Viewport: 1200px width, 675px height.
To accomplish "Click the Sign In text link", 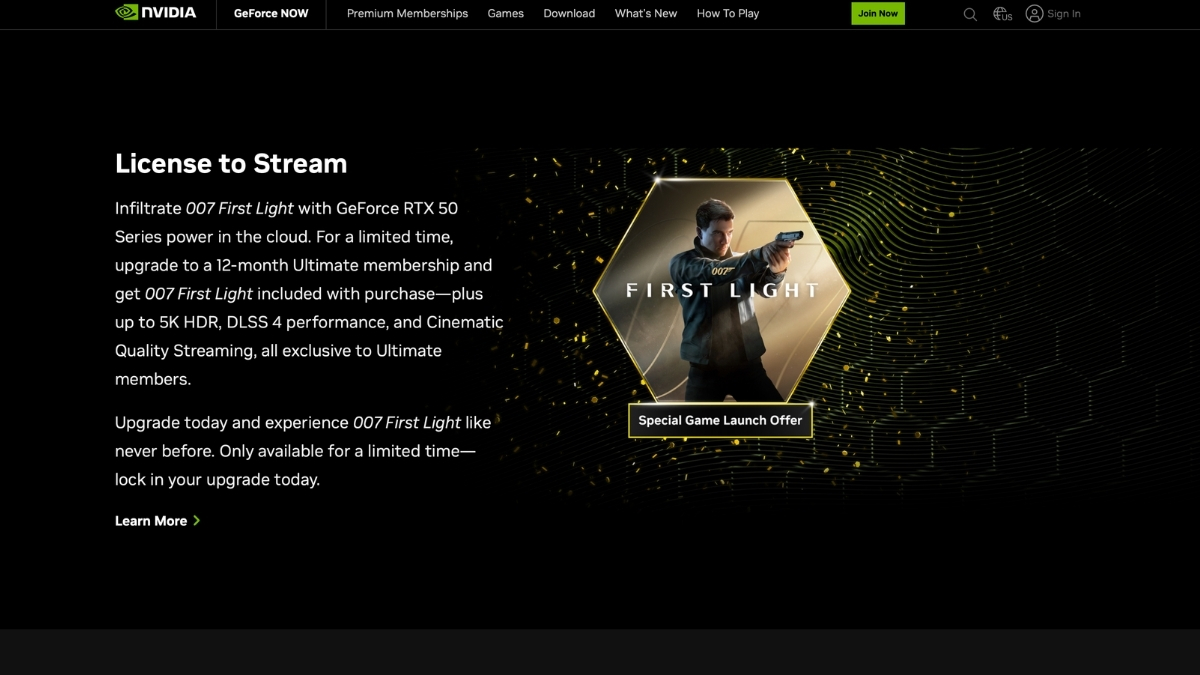I will pos(1064,14).
